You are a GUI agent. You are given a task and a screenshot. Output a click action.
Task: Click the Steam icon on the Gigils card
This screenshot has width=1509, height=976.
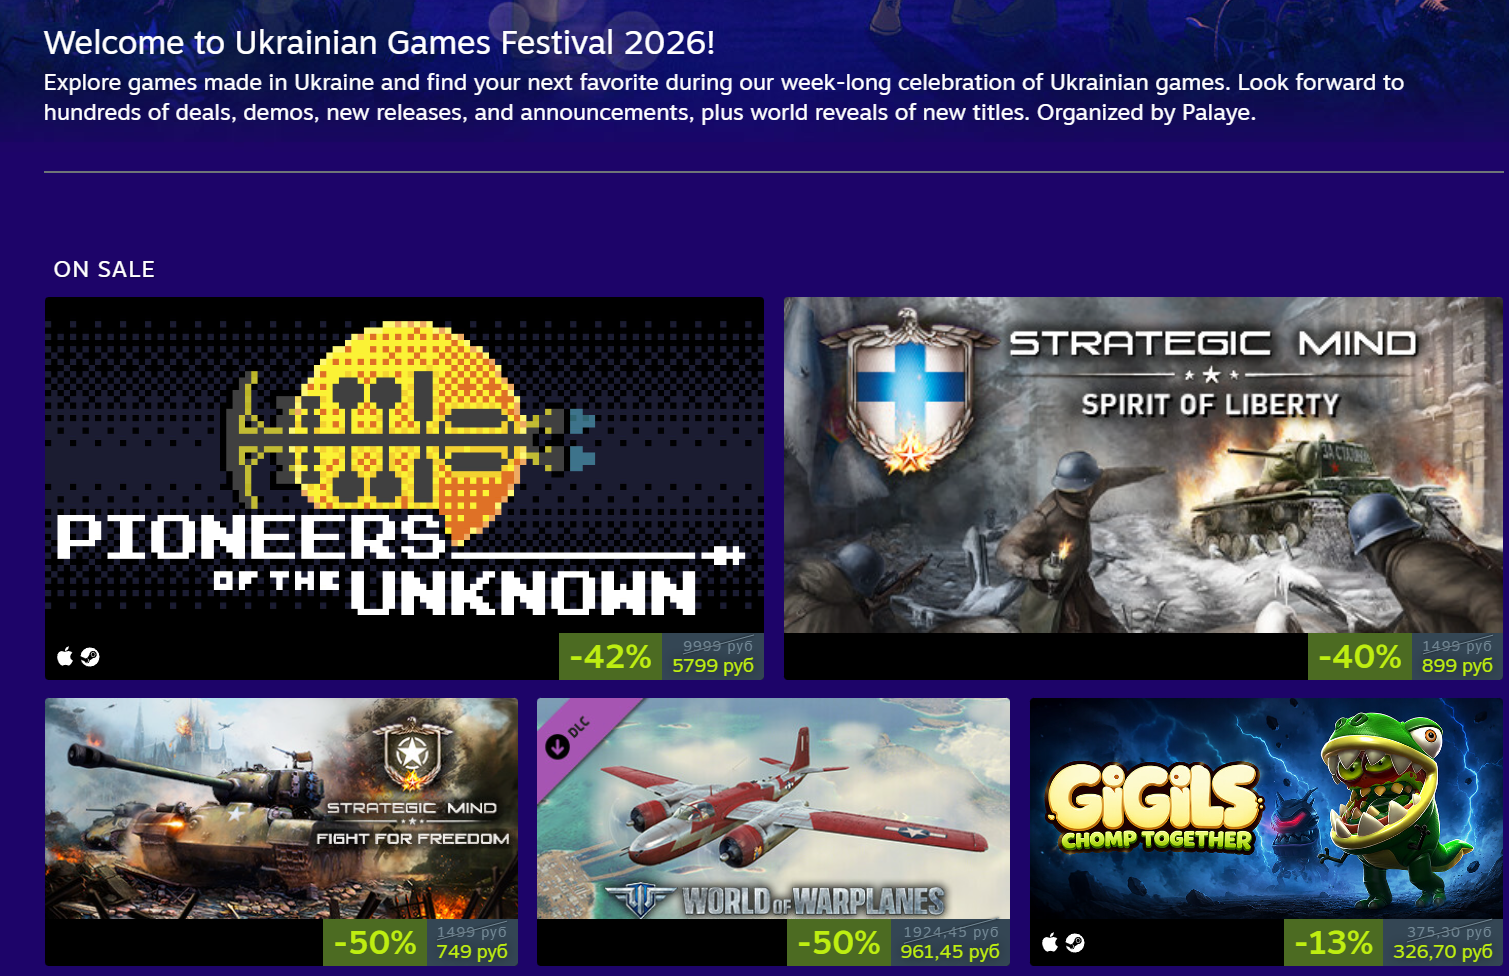click(x=1075, y=942)
